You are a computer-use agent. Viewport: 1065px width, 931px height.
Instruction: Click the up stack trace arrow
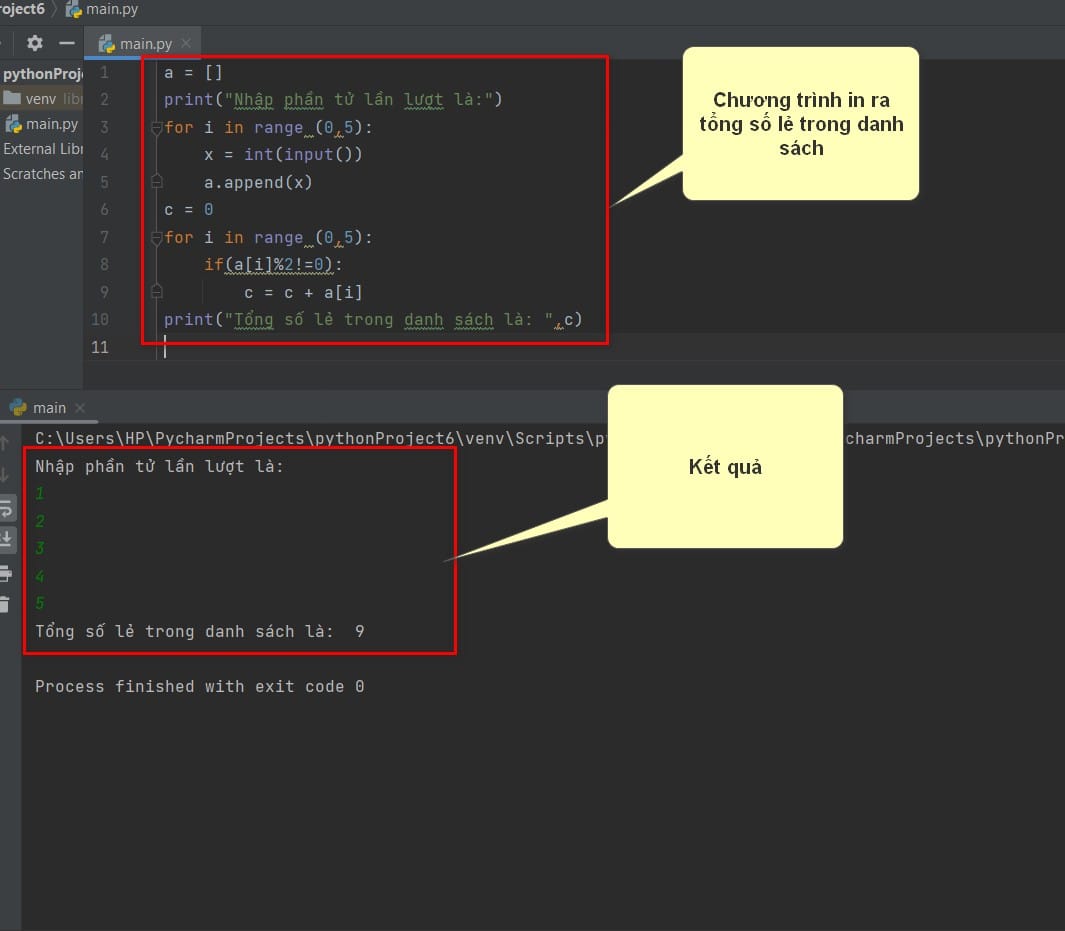[4, 443]
